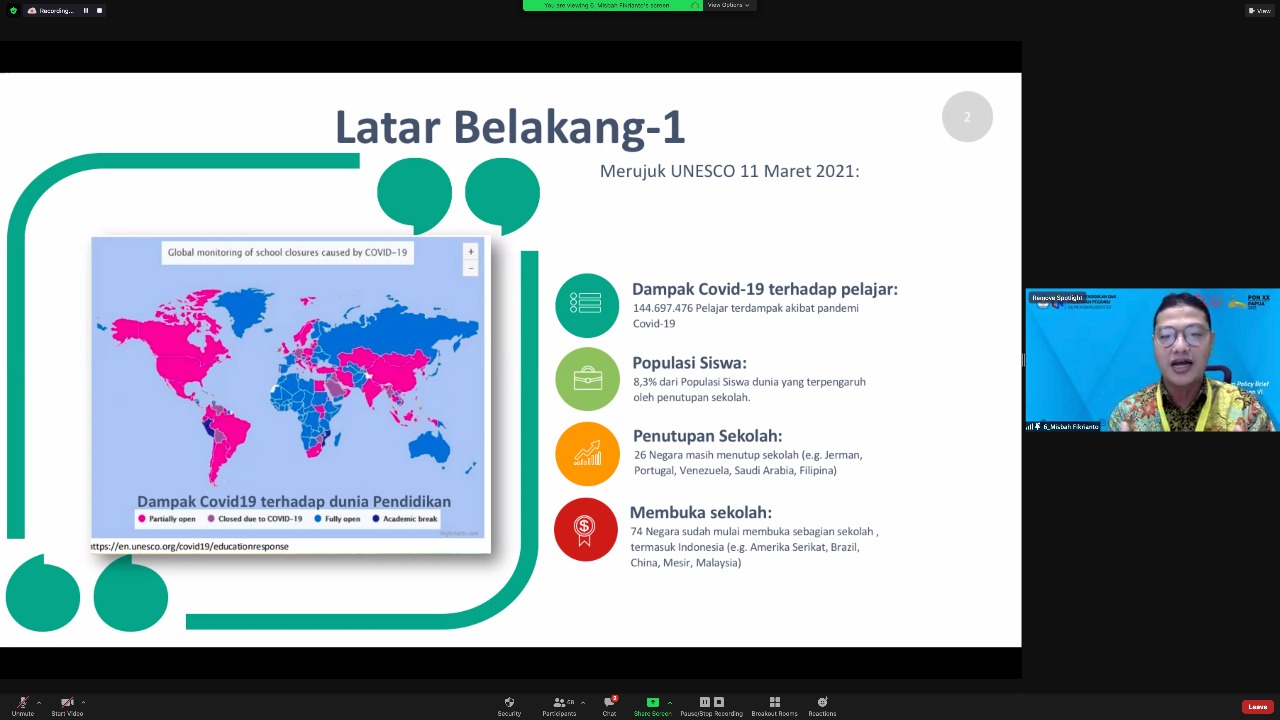Click Remove Spotlight on the speaker video
The width and height of the screenshot is (1280, 720).
pyautogui.click(x=1058, y=298)
